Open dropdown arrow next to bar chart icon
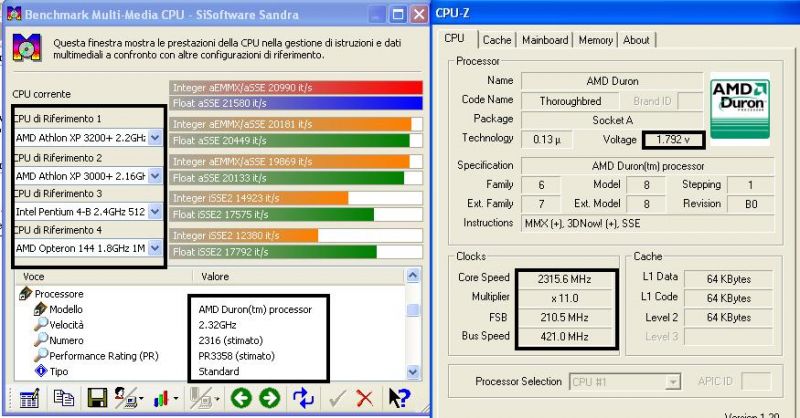 click(176, 399)
